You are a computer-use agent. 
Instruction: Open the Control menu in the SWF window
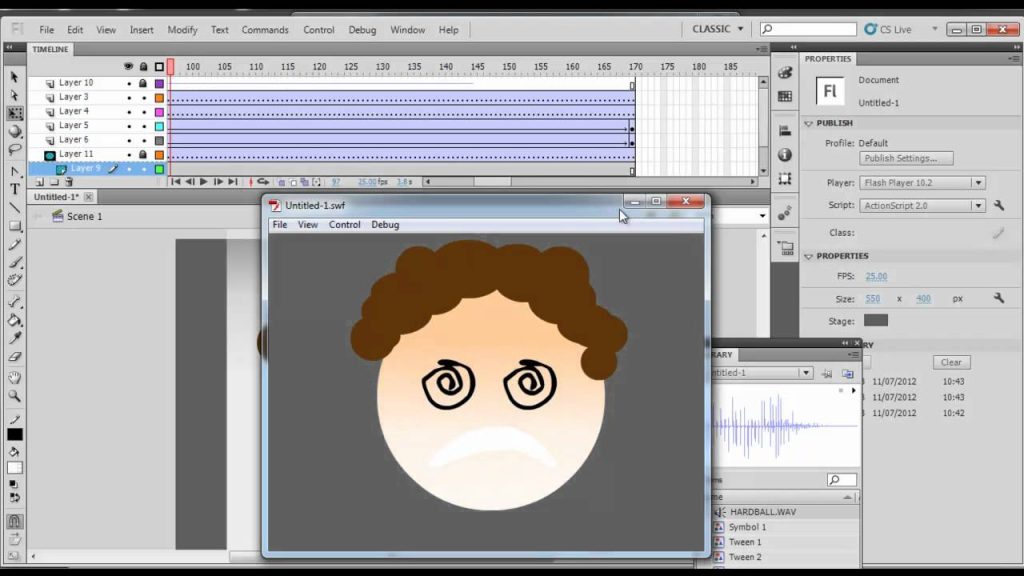(x=344, y=225)
